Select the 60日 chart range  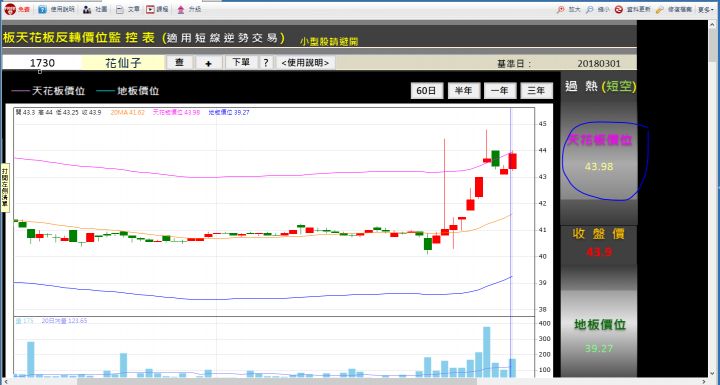(427, 91)
